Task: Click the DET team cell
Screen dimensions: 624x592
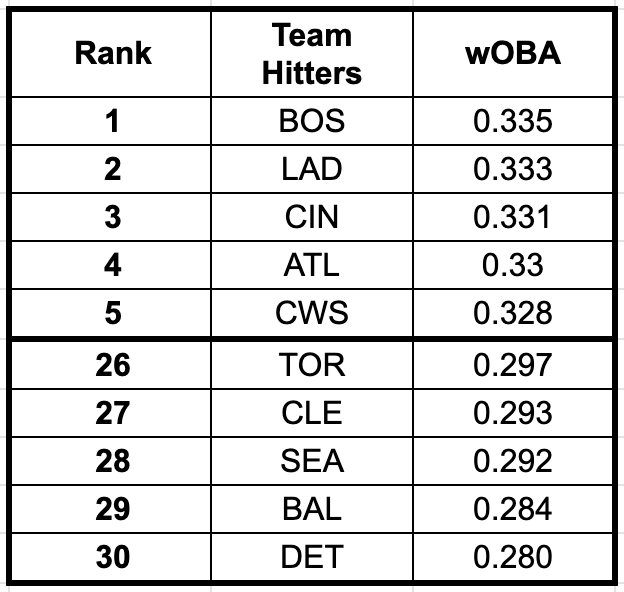Action: (x=312, y=557)
